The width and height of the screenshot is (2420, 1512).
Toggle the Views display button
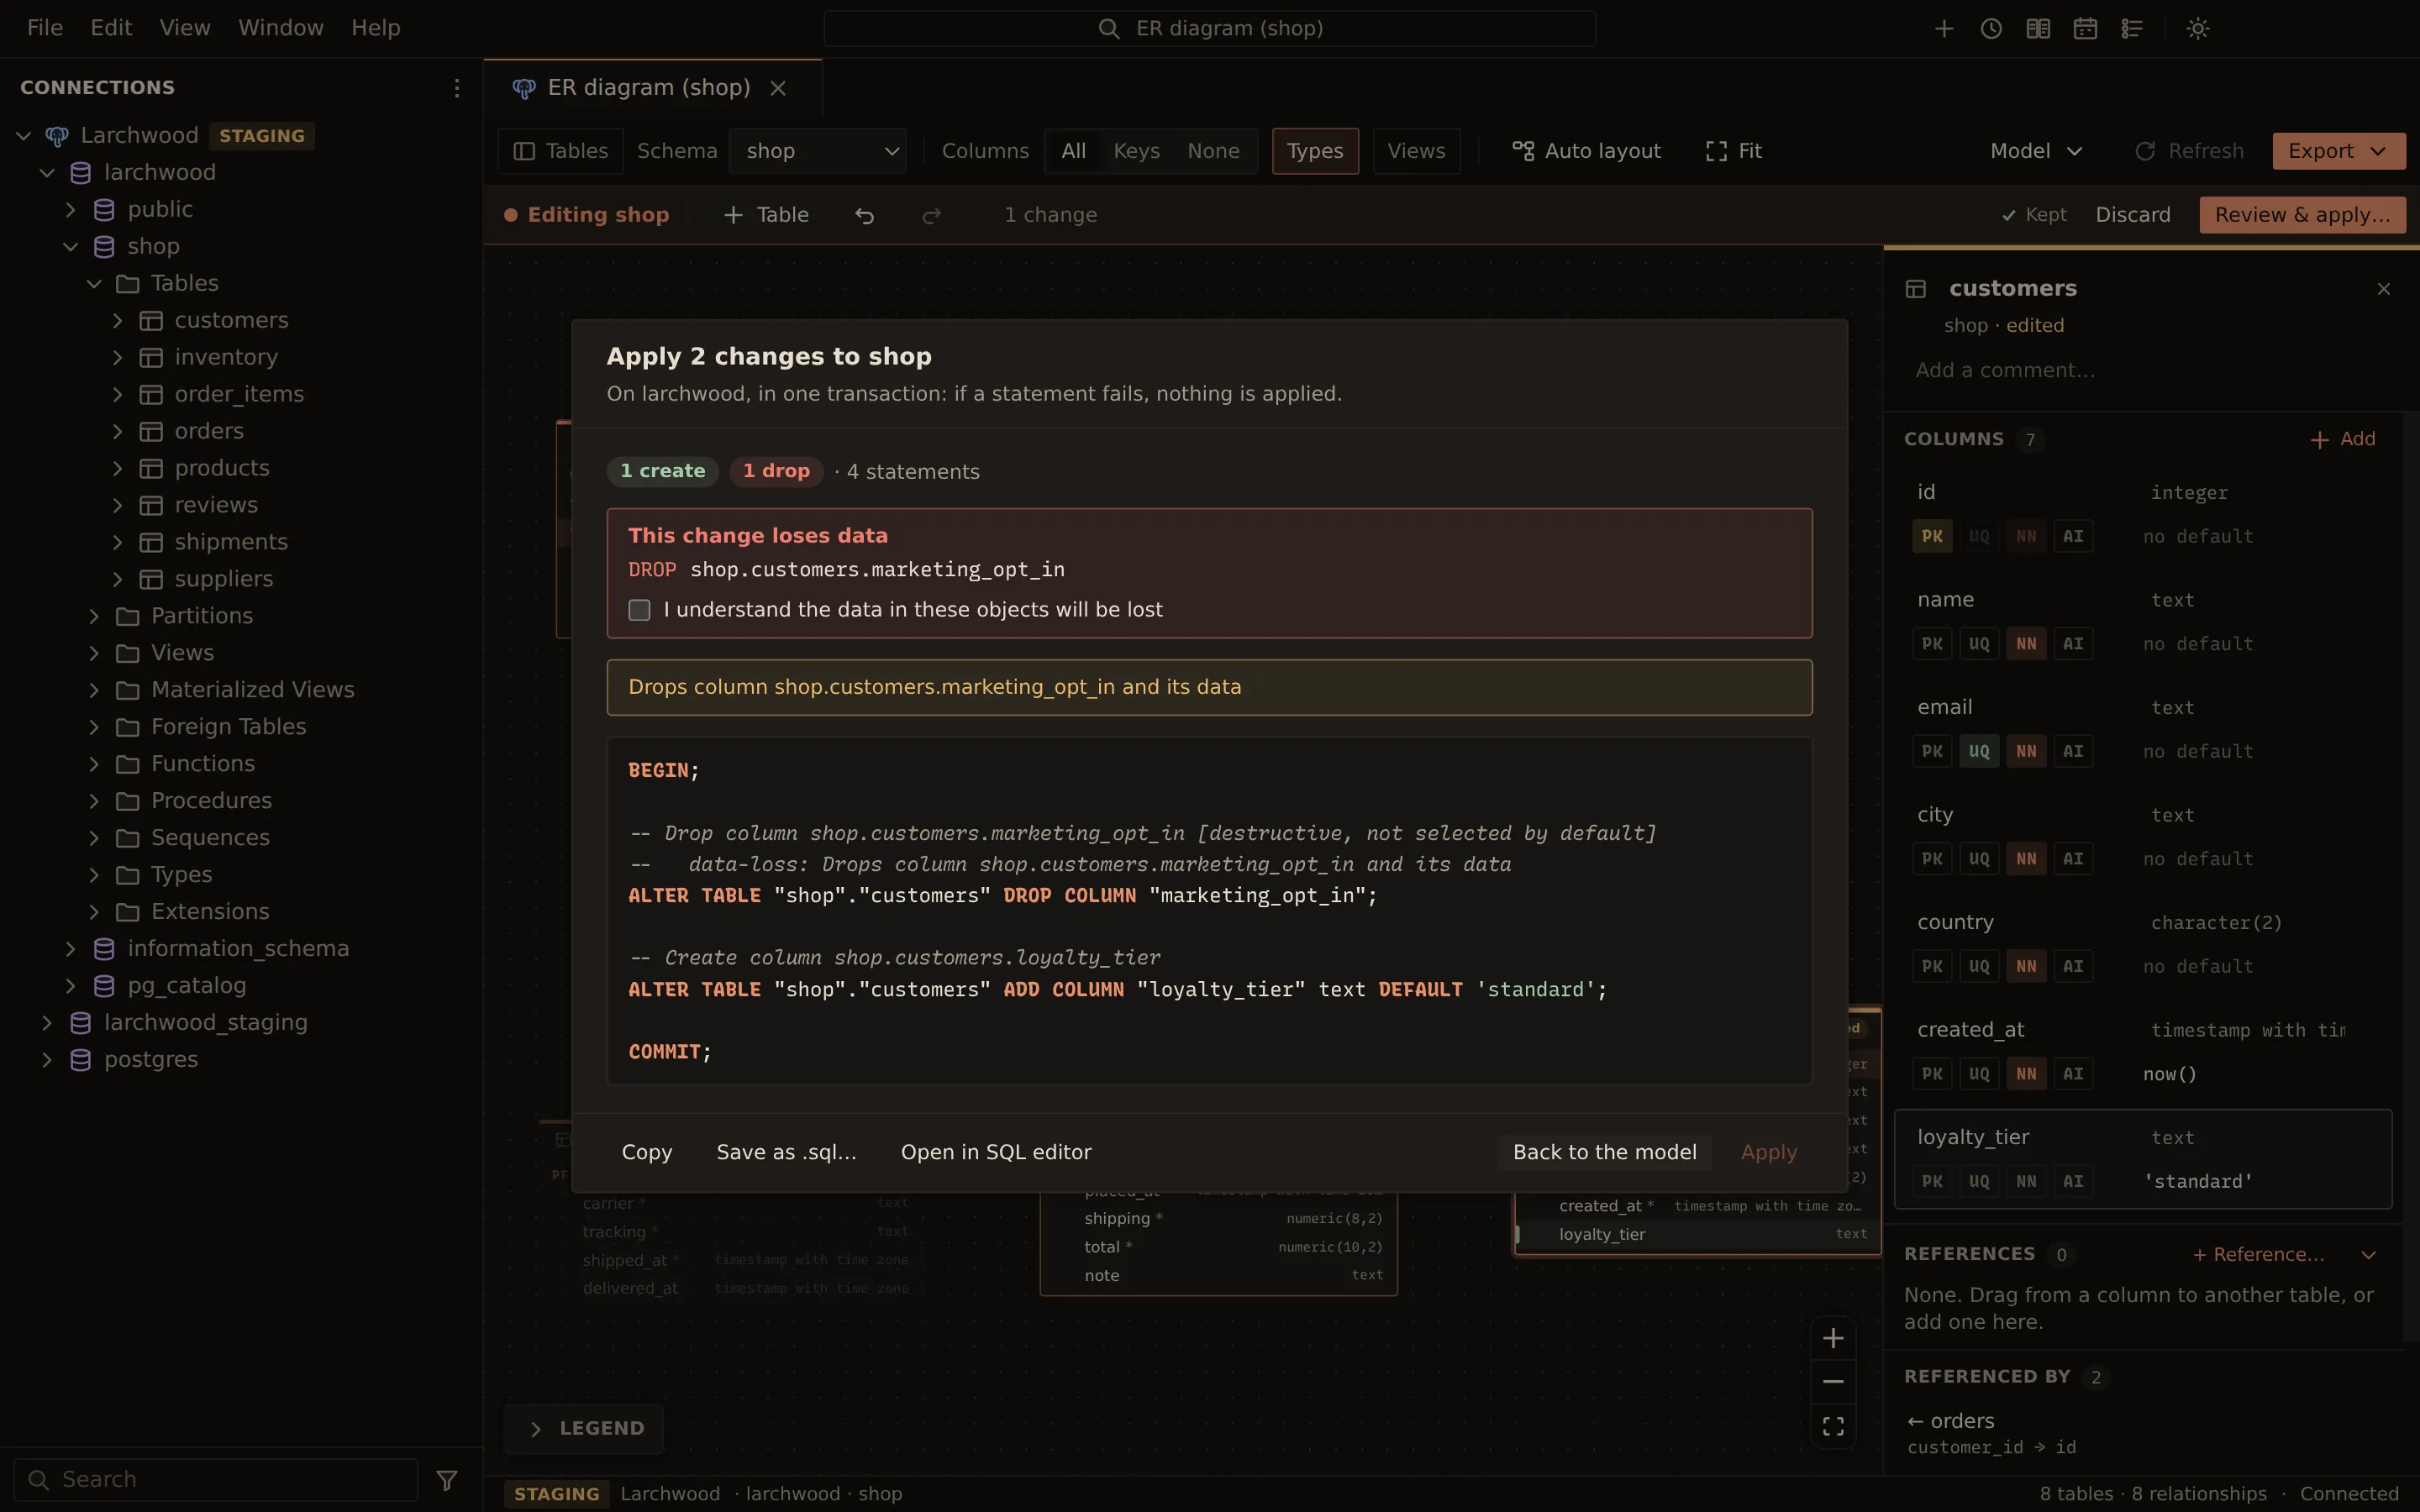point(1416,151)
